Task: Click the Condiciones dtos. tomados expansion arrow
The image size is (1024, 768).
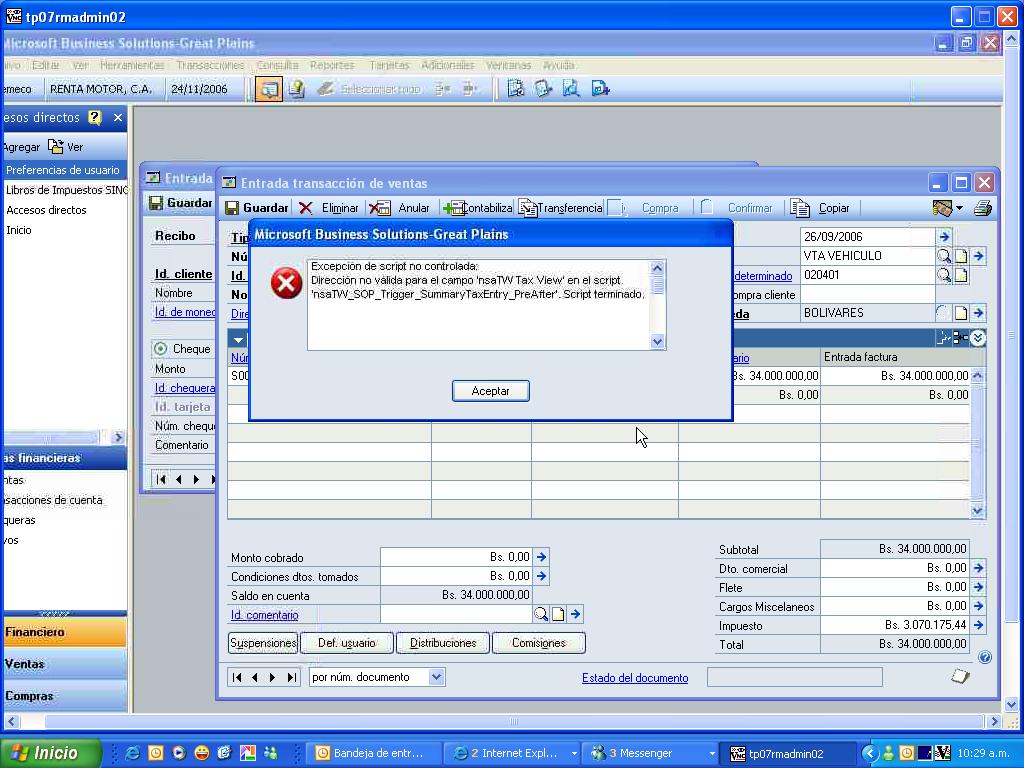Action: coord(541,576)
